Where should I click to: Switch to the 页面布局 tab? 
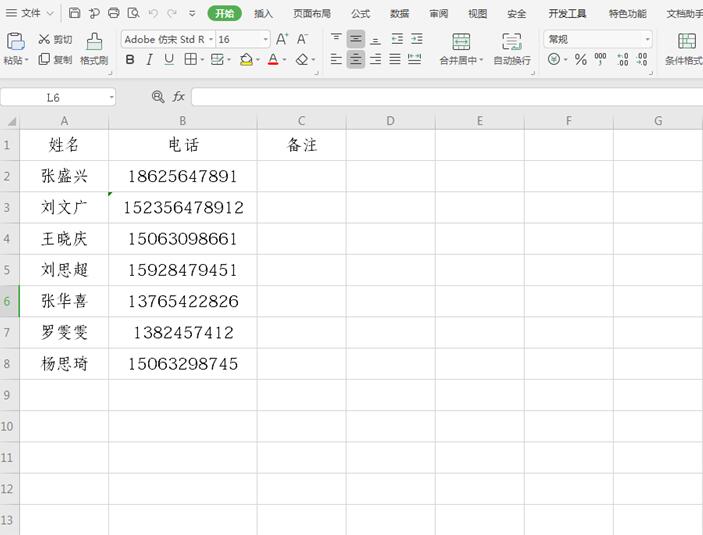tap(312, 13)
